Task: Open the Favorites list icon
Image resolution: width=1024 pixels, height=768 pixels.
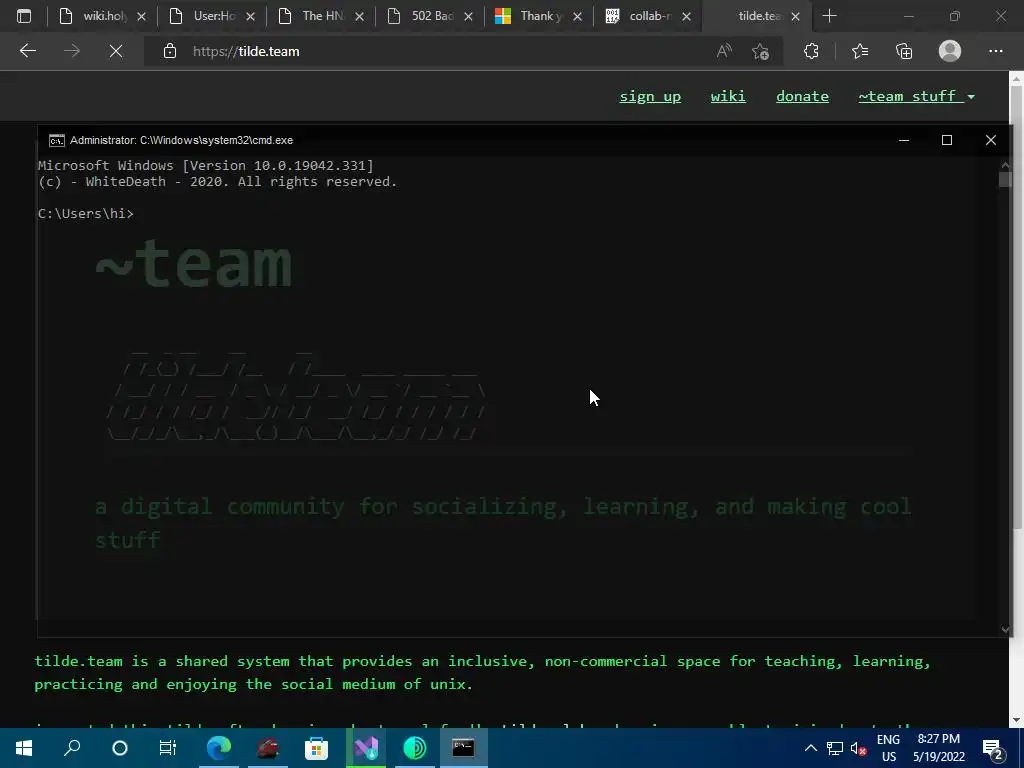Action: (860, 51)
